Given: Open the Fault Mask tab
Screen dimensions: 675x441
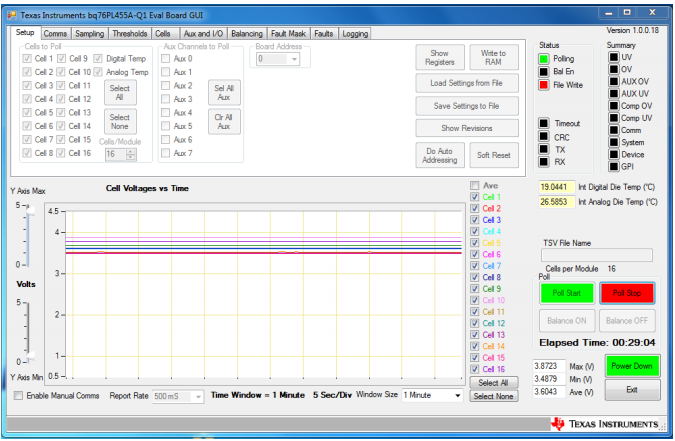Looking at the screenshot, I should point(288,34).
